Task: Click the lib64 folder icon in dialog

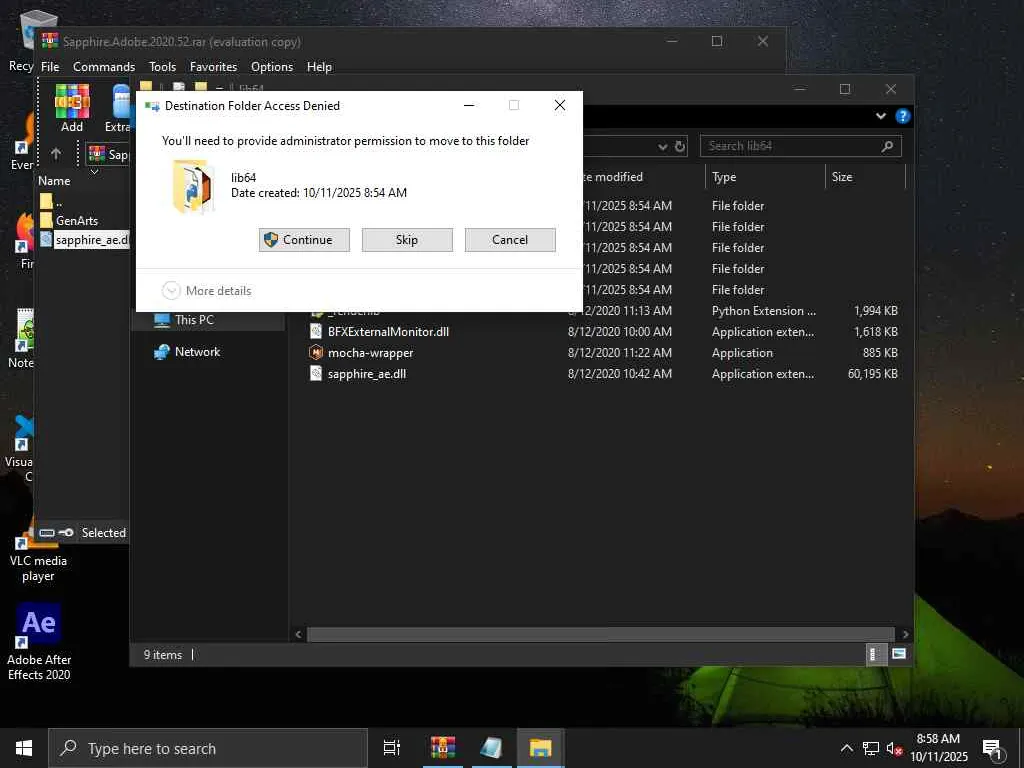Action: pyautogui.click(x=193, y=187)
